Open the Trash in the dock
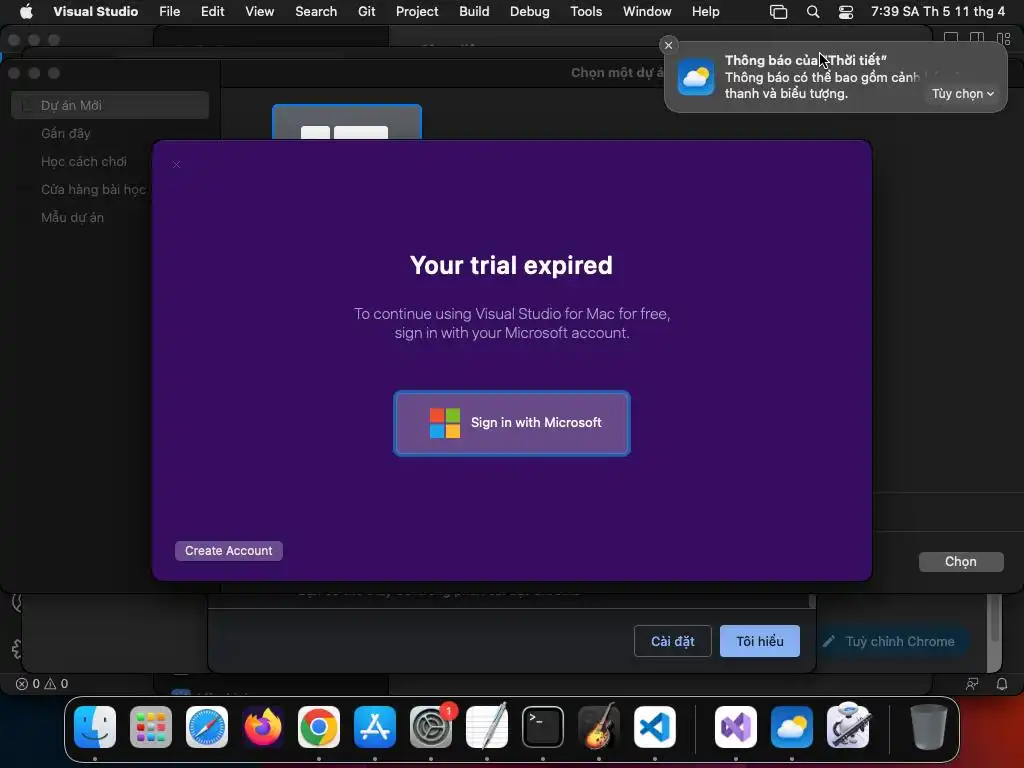Viewport: 1024px width, 768px height. [929, 727]
